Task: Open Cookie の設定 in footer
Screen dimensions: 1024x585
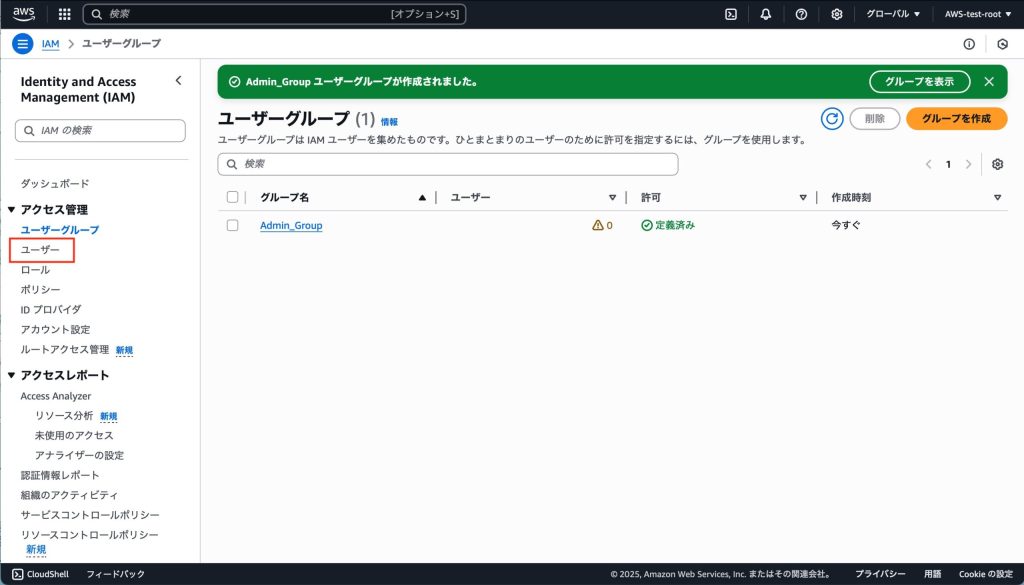Action: (x=985, y=574)
